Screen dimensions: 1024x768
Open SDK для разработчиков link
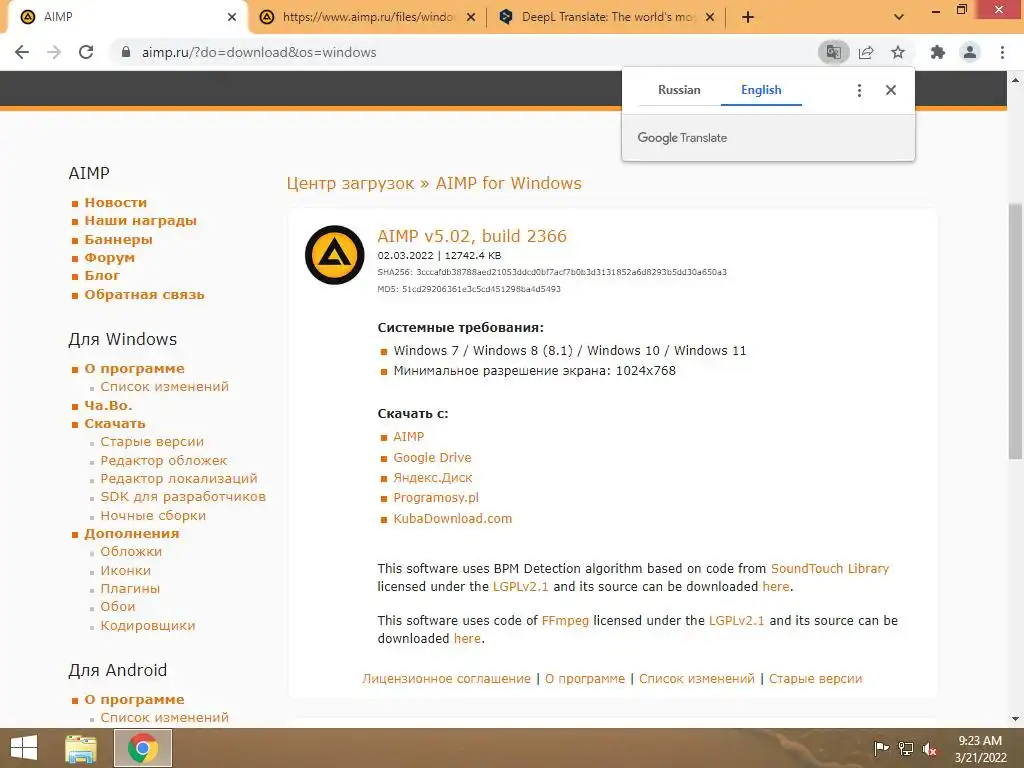(x=183, y=496)
